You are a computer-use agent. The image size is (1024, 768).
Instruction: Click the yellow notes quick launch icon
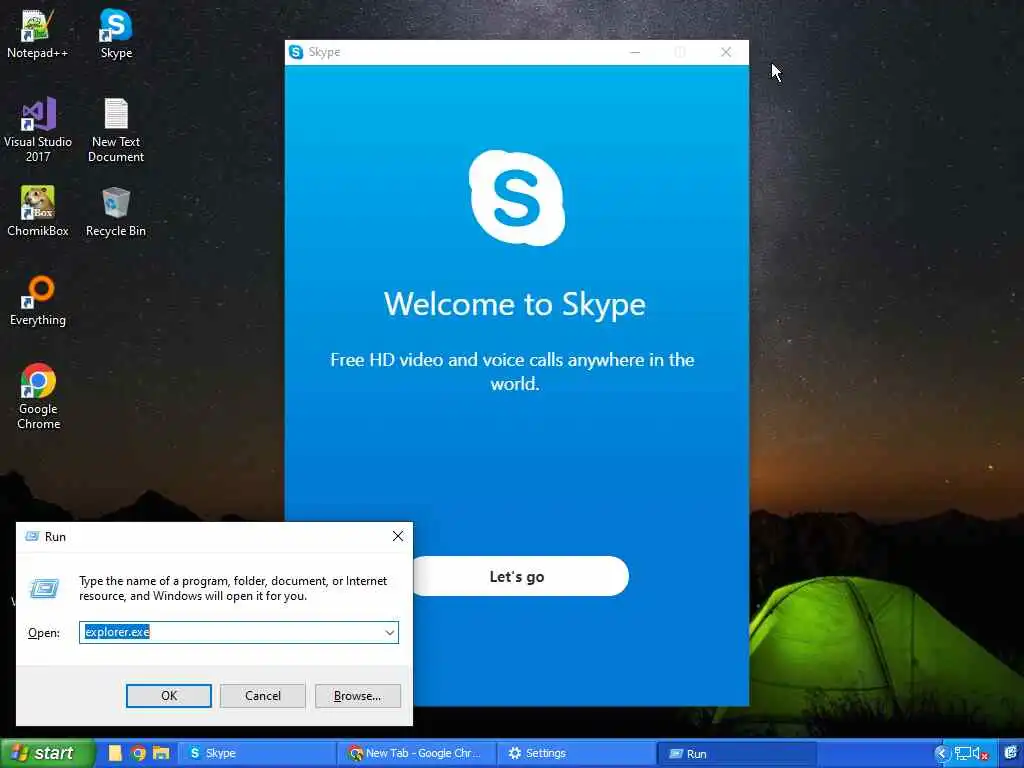(x=115, y=753)
